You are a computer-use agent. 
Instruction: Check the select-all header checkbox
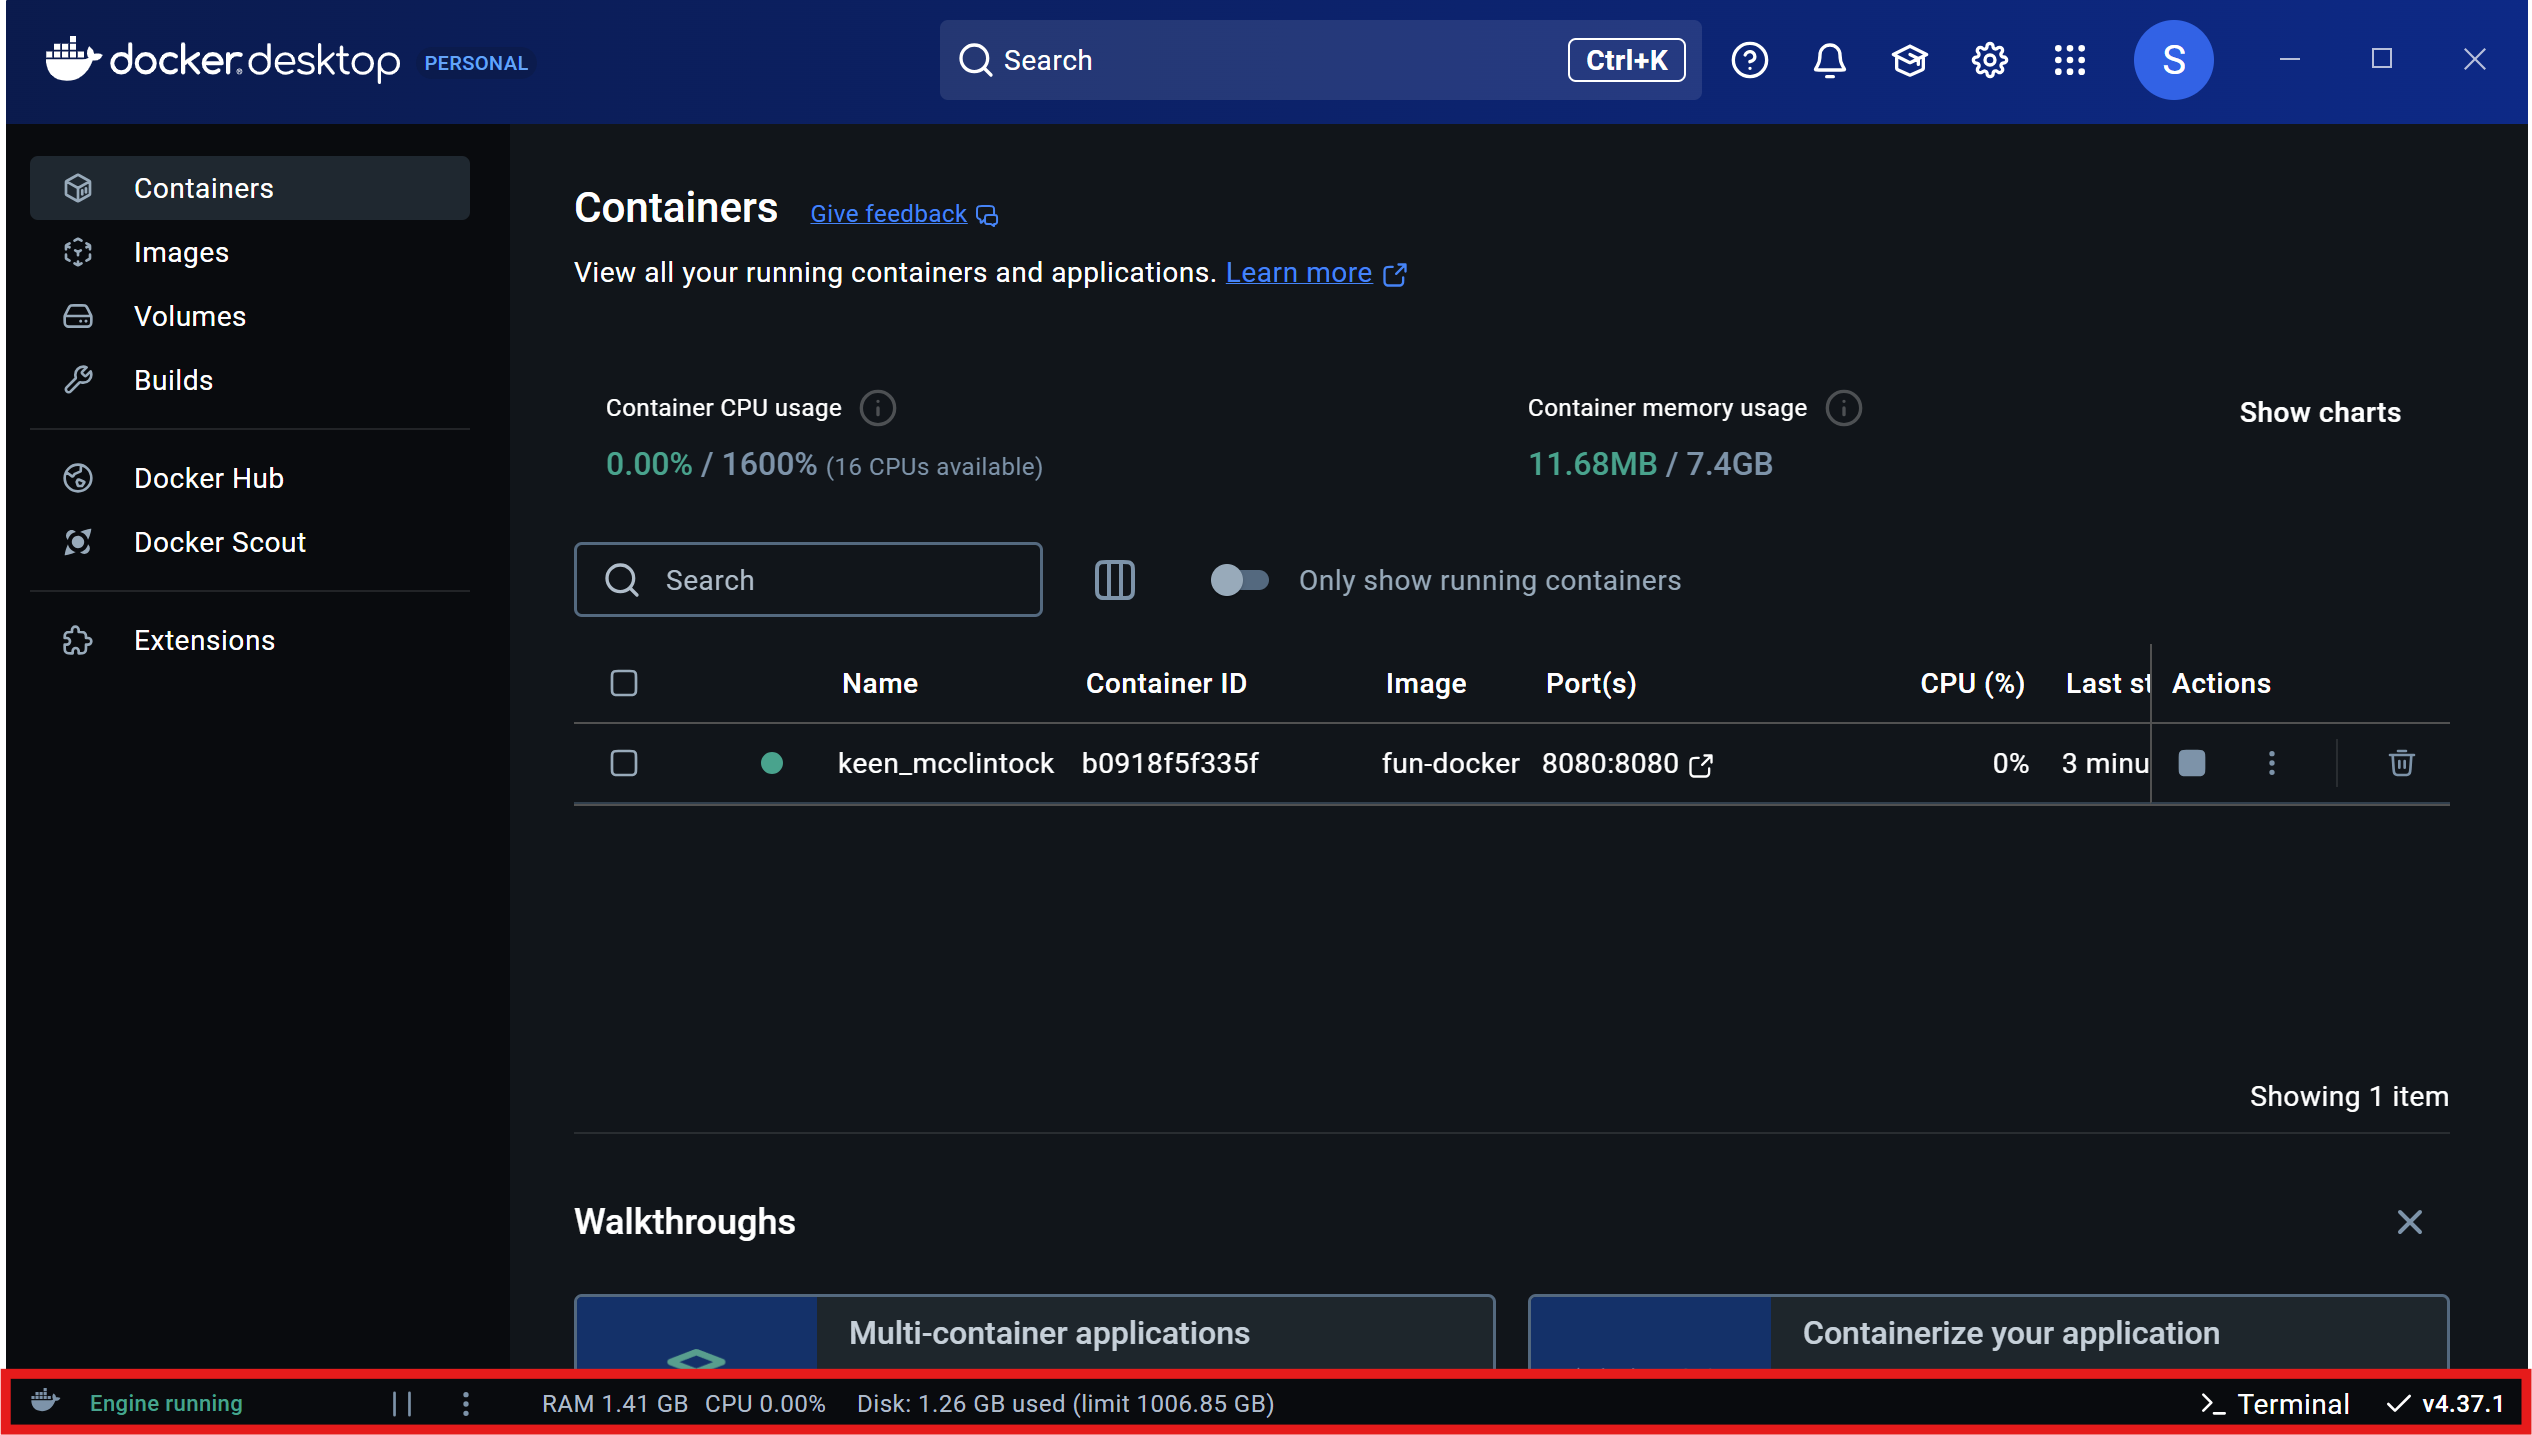[x=624, y=683]
